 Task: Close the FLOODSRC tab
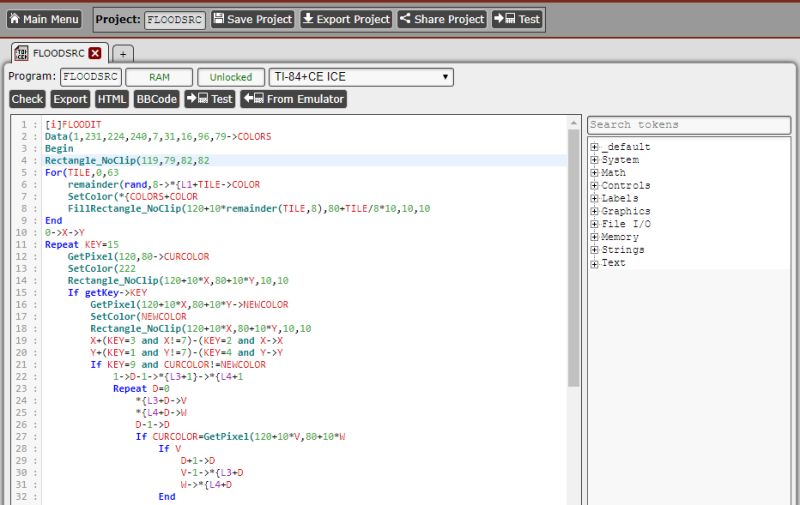pyautogui.click(x=95, y=53)
